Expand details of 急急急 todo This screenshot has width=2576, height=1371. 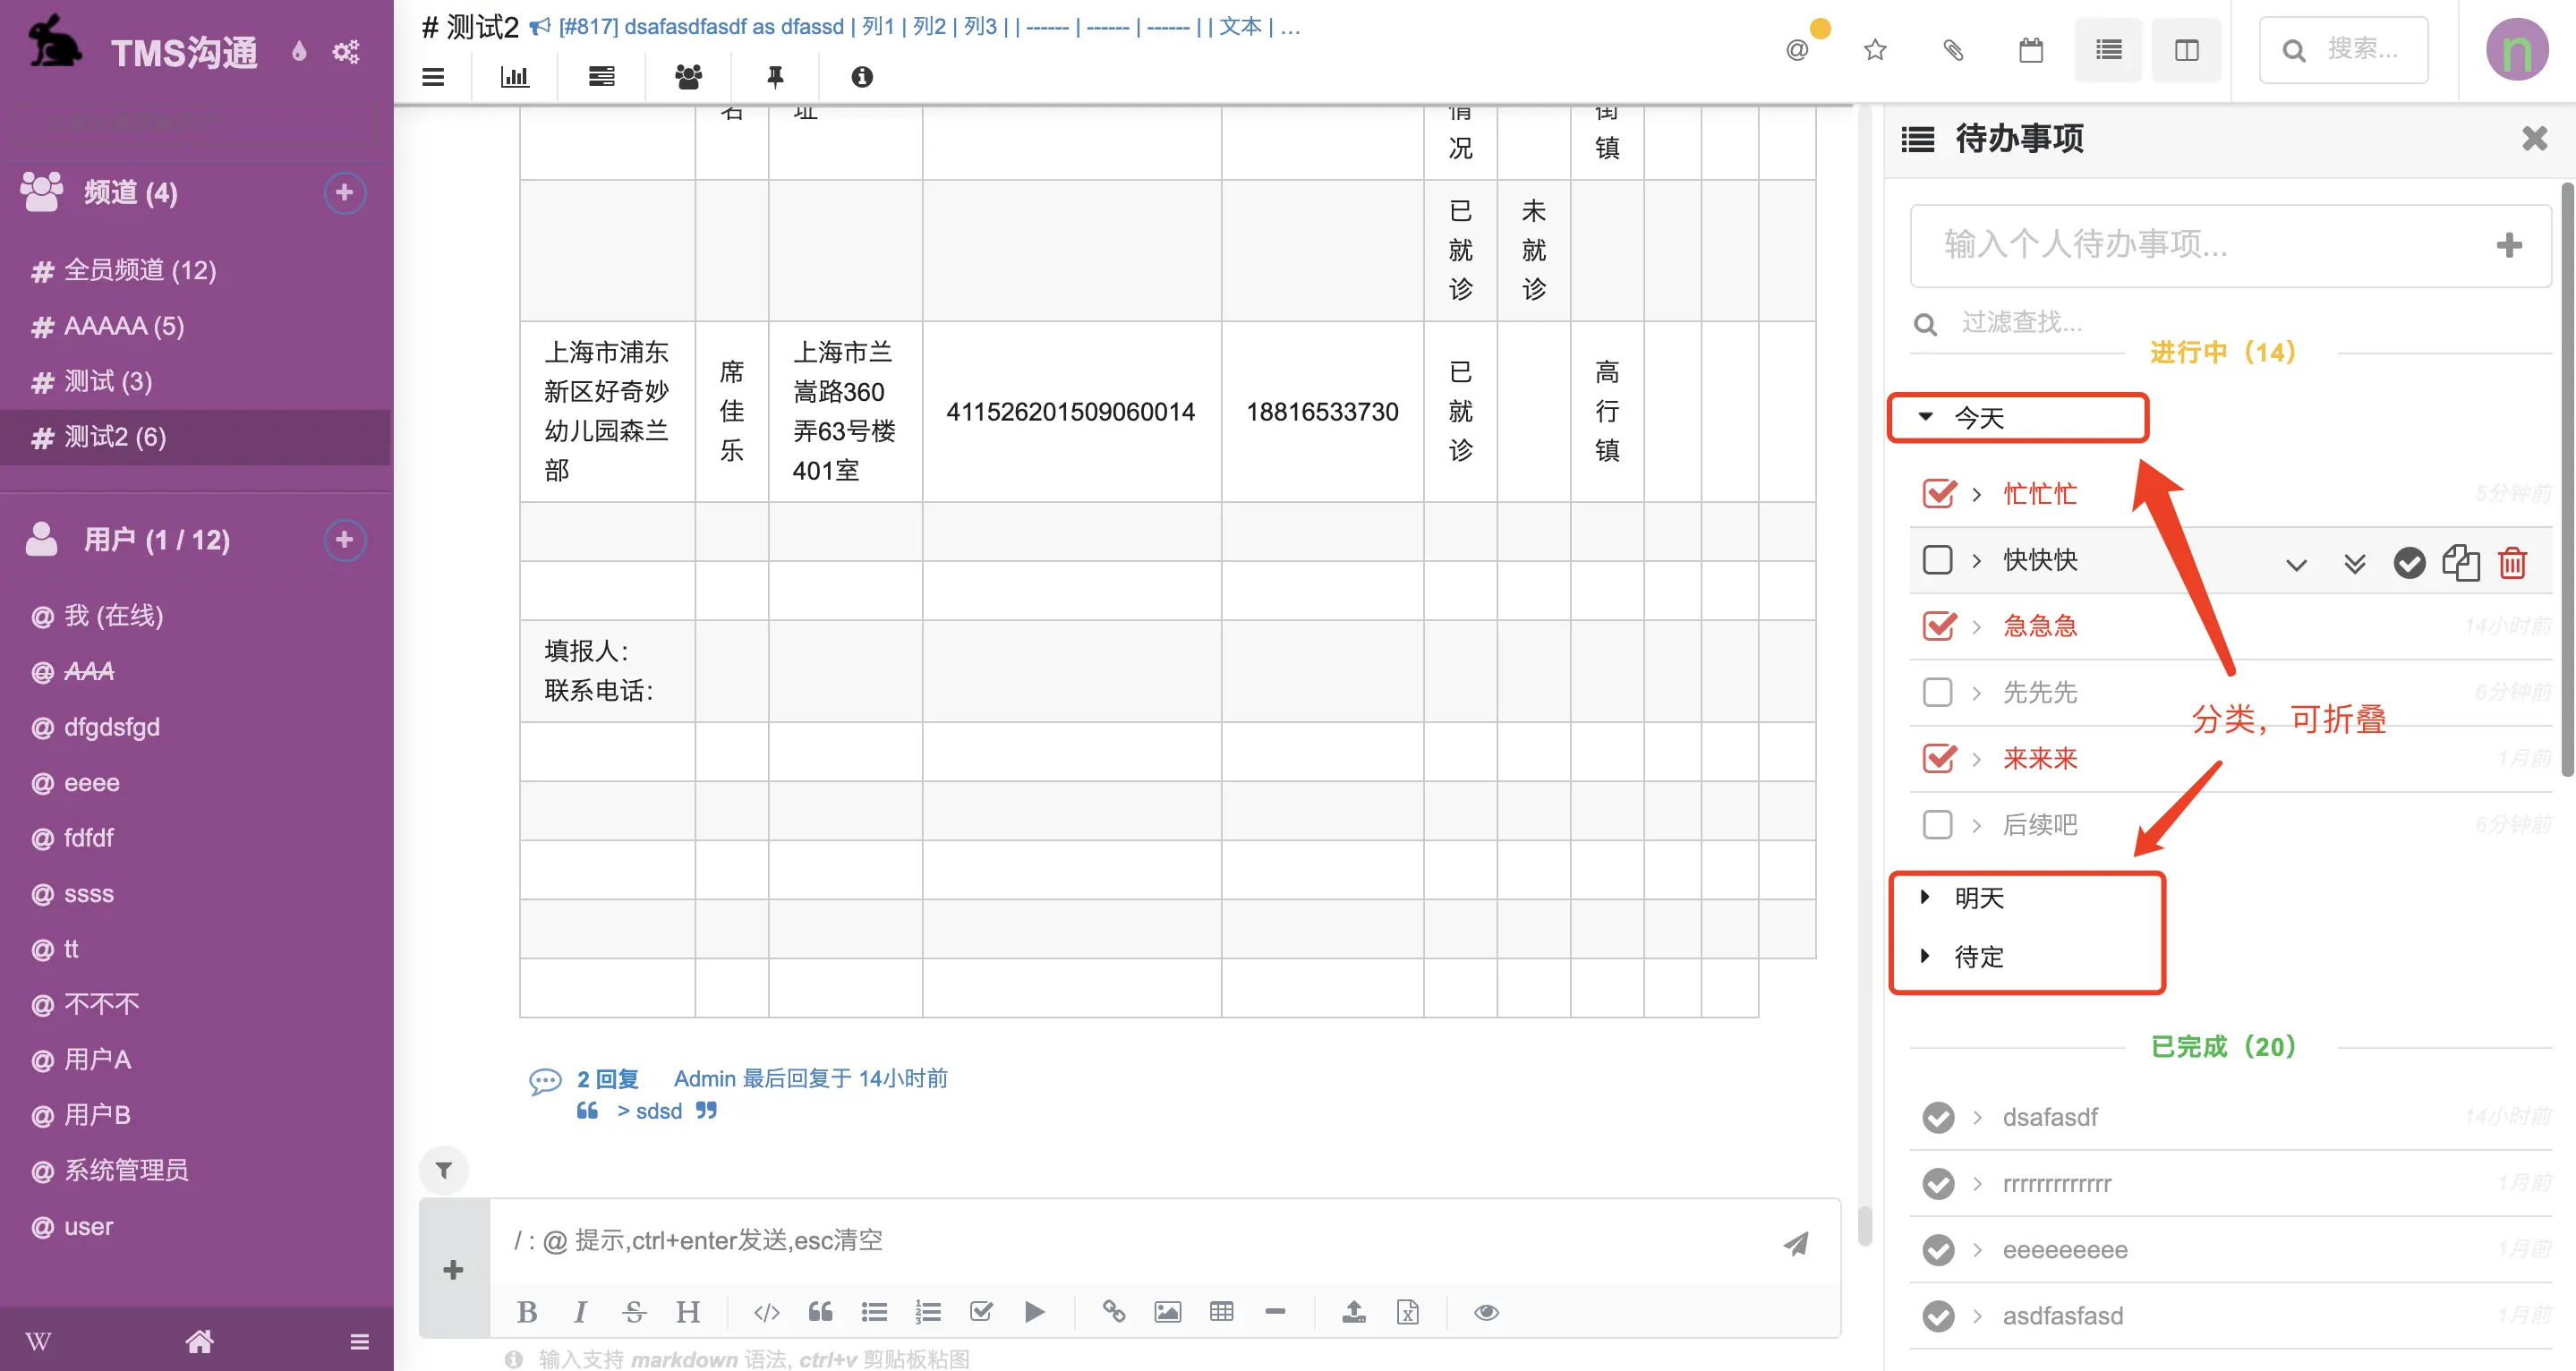coord(1977,626)
